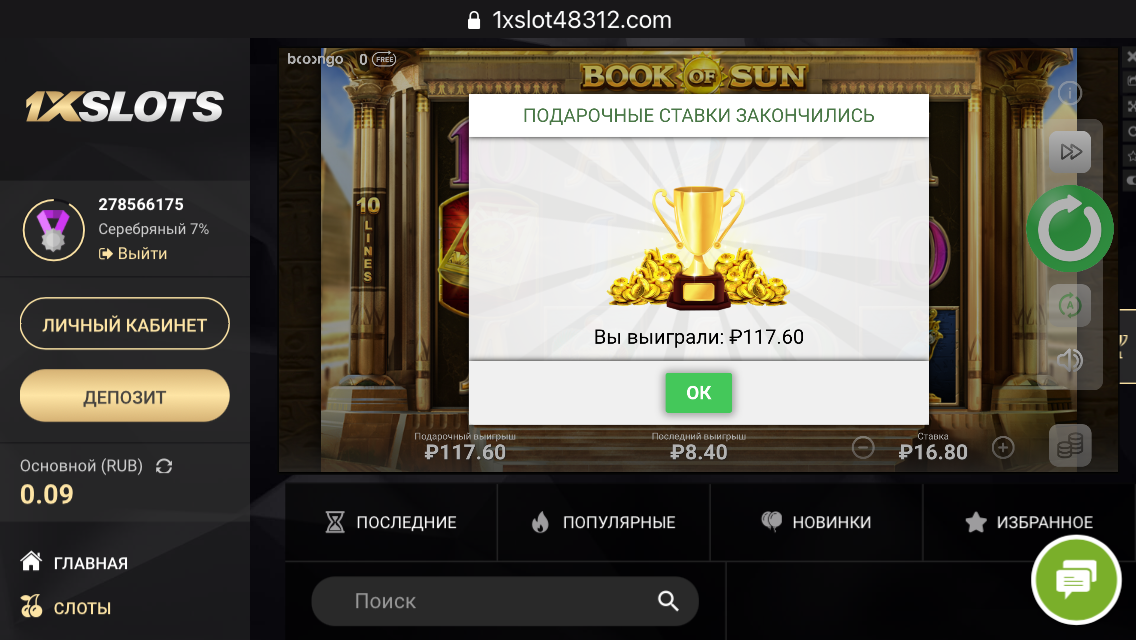Open the live chat bubble

coord(1076,580)
